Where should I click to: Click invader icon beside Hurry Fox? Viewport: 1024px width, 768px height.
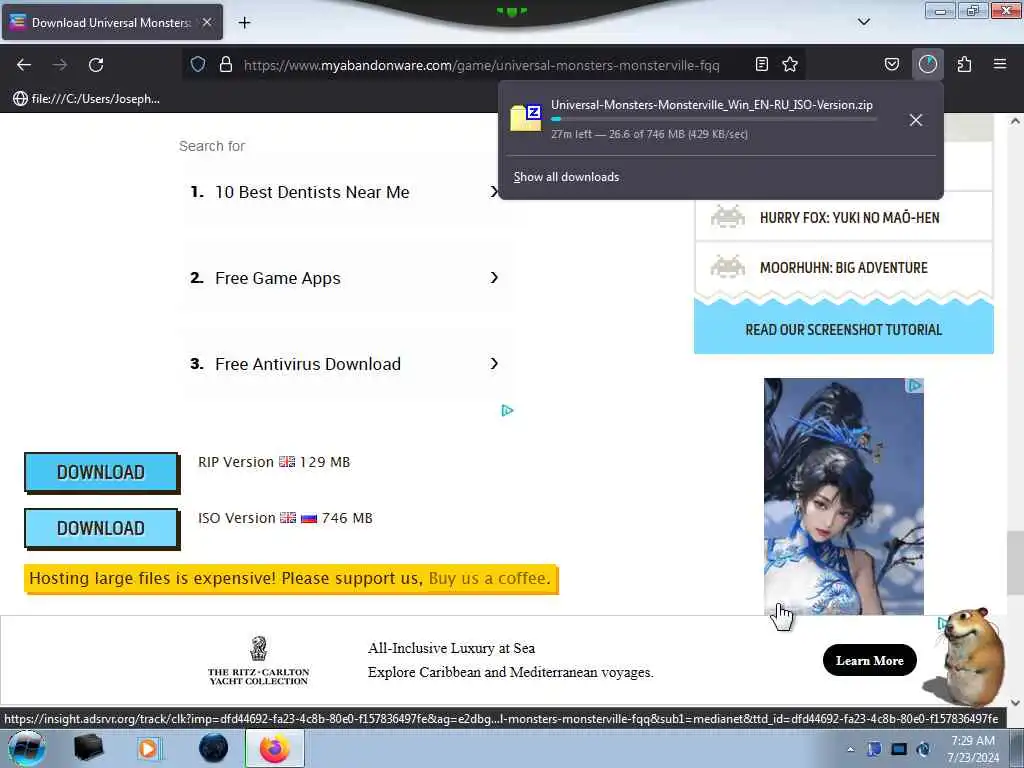click(x=728, y=216)
